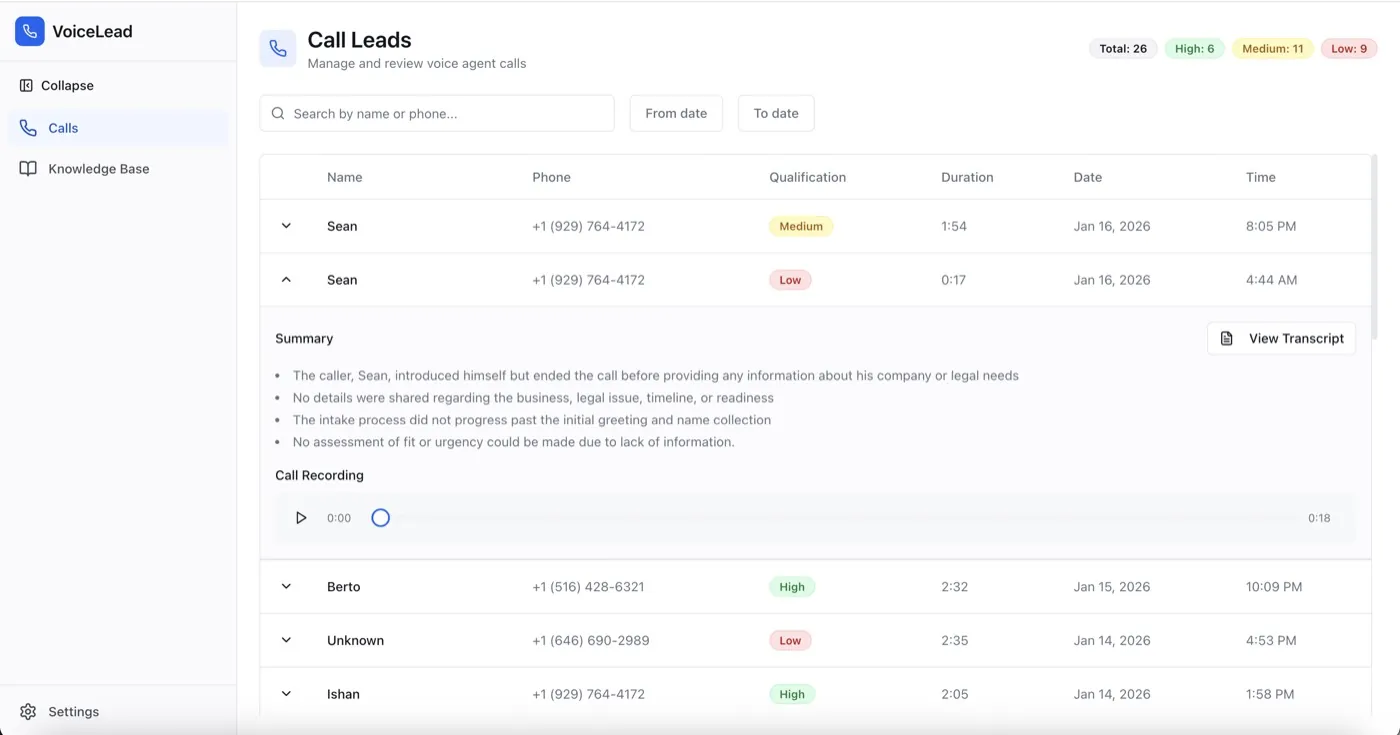
Task: Open Settings in the sidebar
Action: click(118, 712)
